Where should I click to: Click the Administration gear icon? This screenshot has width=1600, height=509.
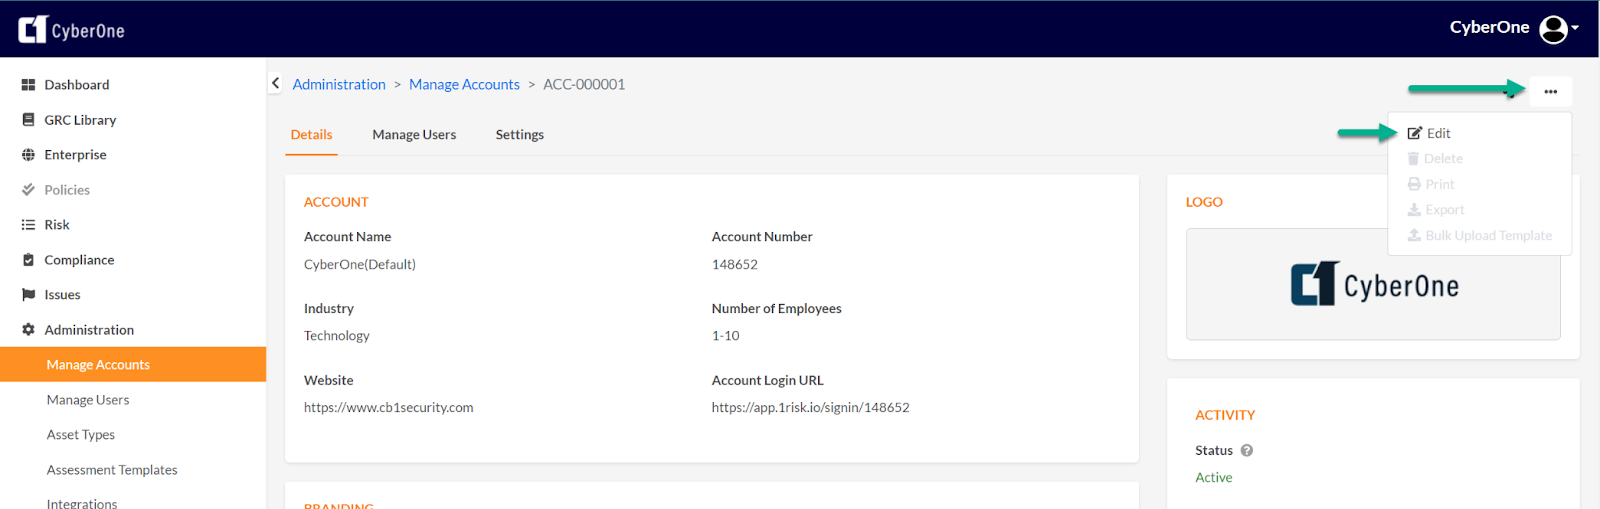28,330
